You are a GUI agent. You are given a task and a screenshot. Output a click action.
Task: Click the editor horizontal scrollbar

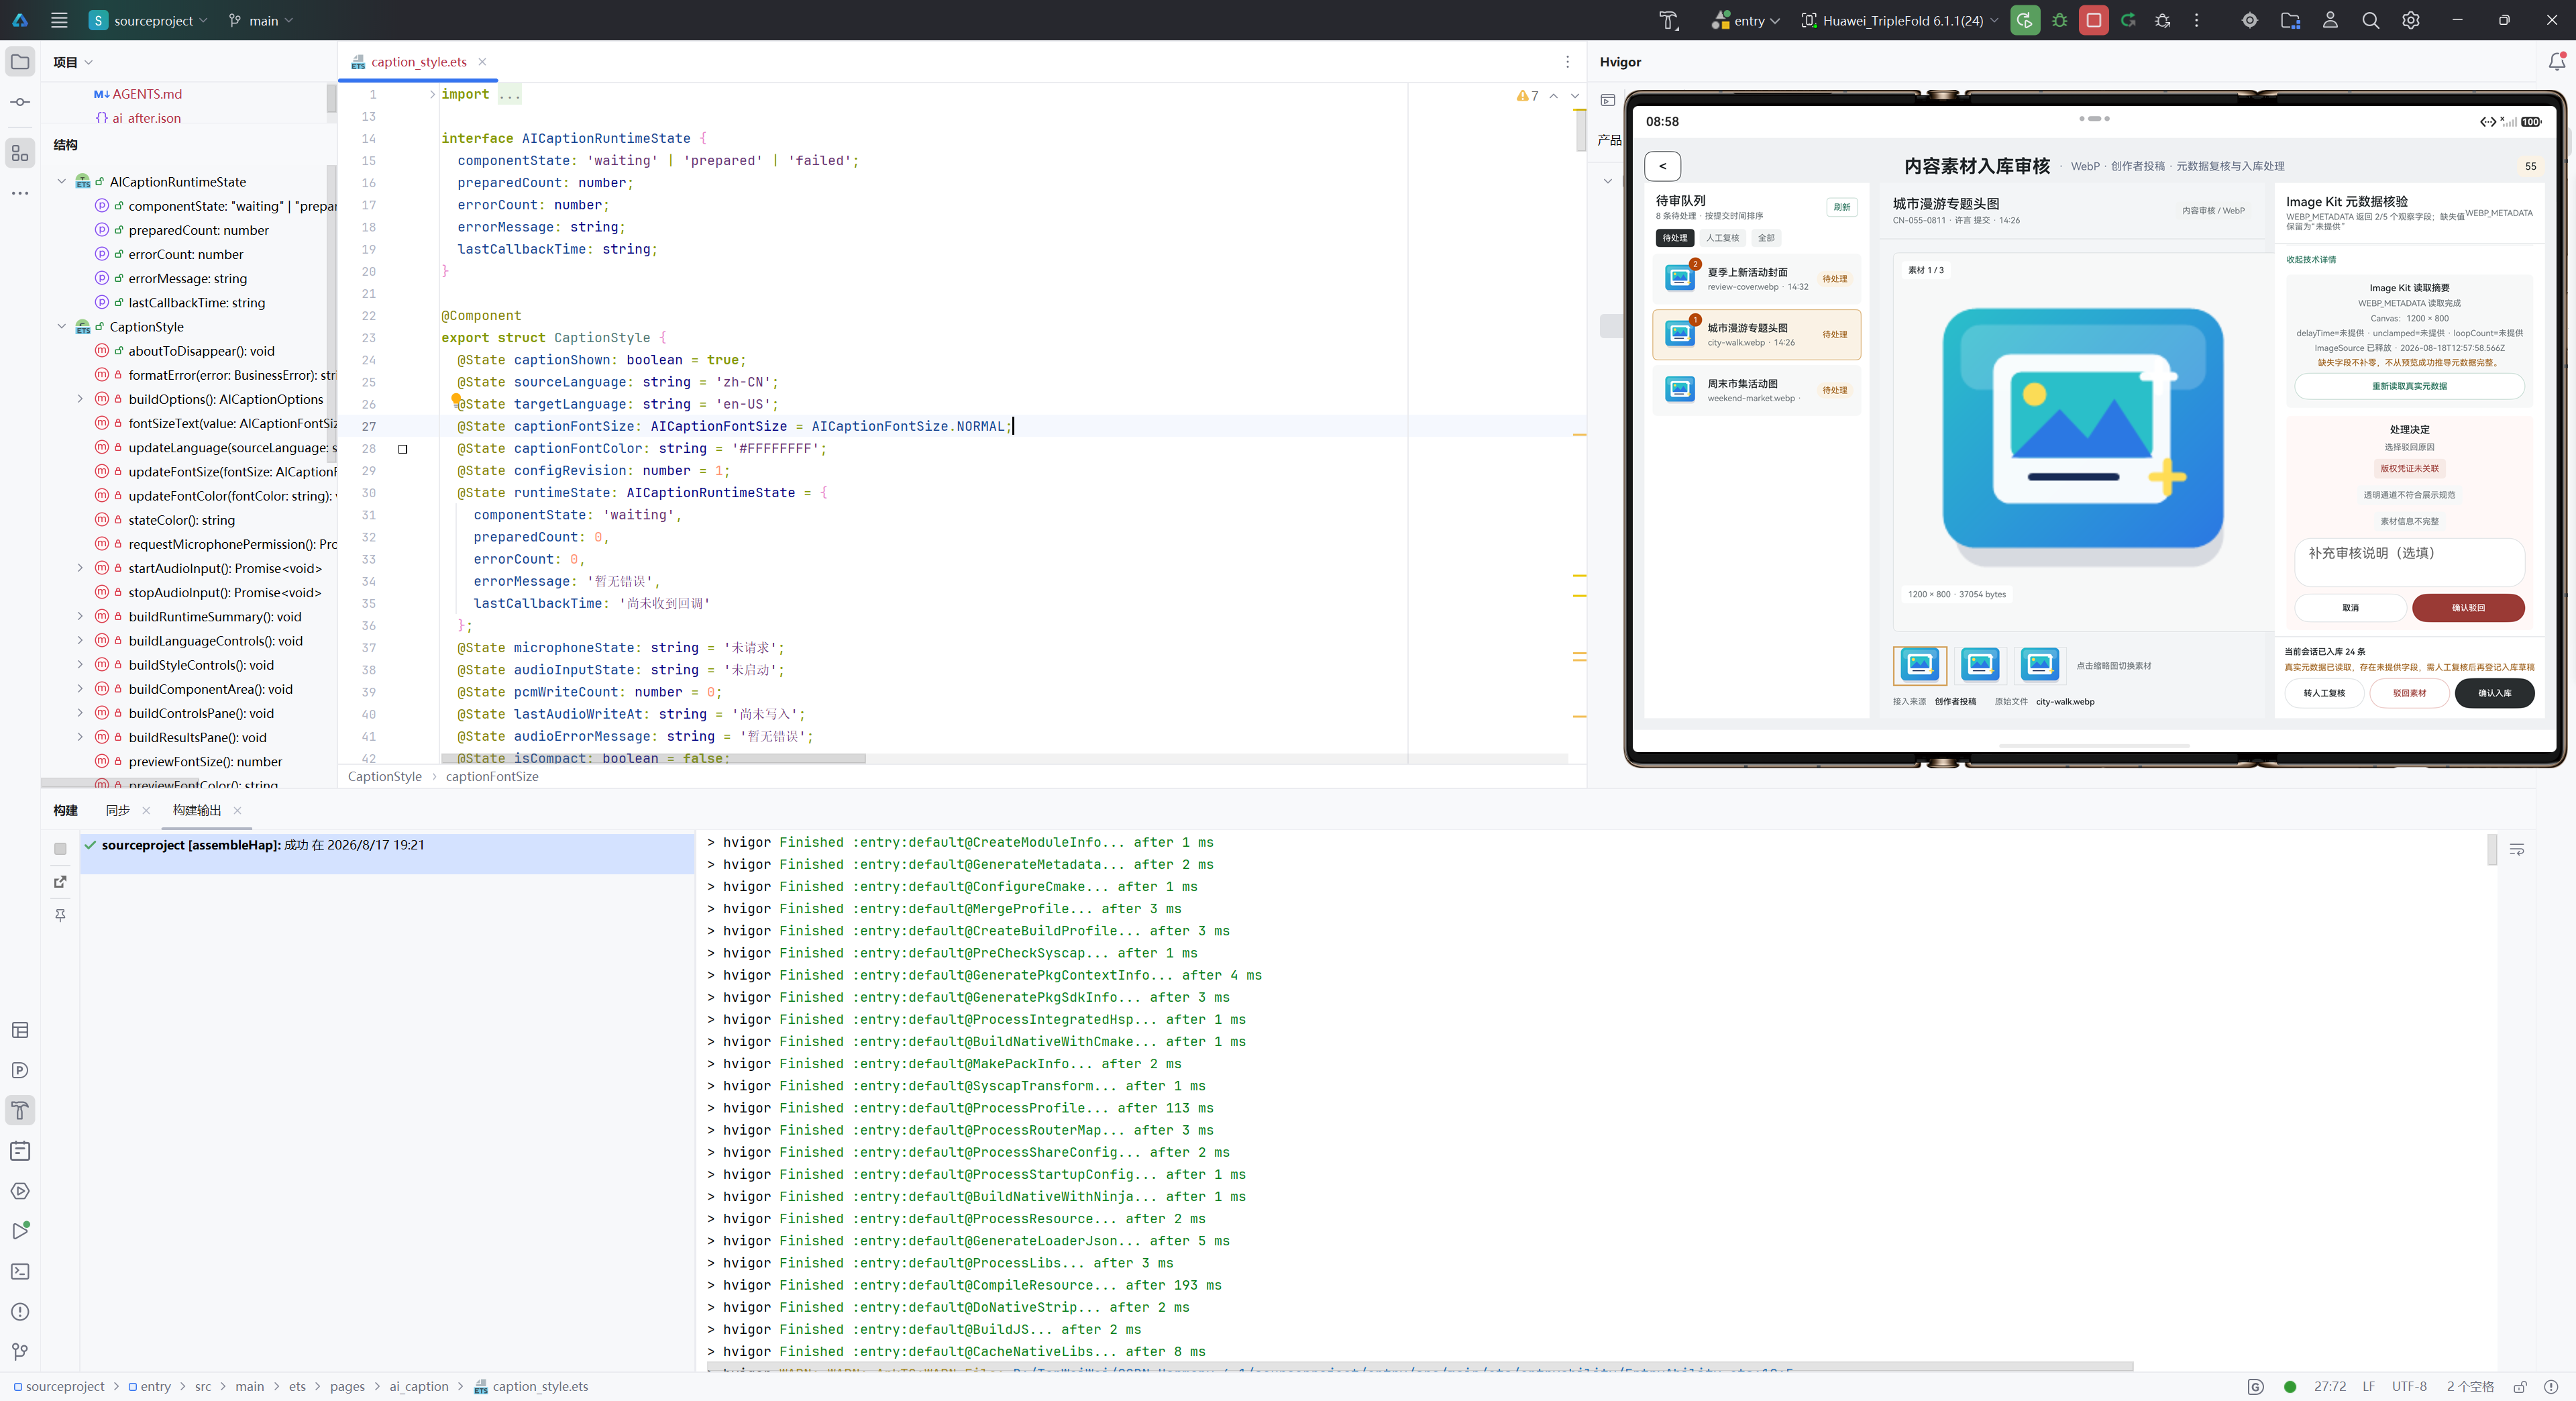[653, 759]
